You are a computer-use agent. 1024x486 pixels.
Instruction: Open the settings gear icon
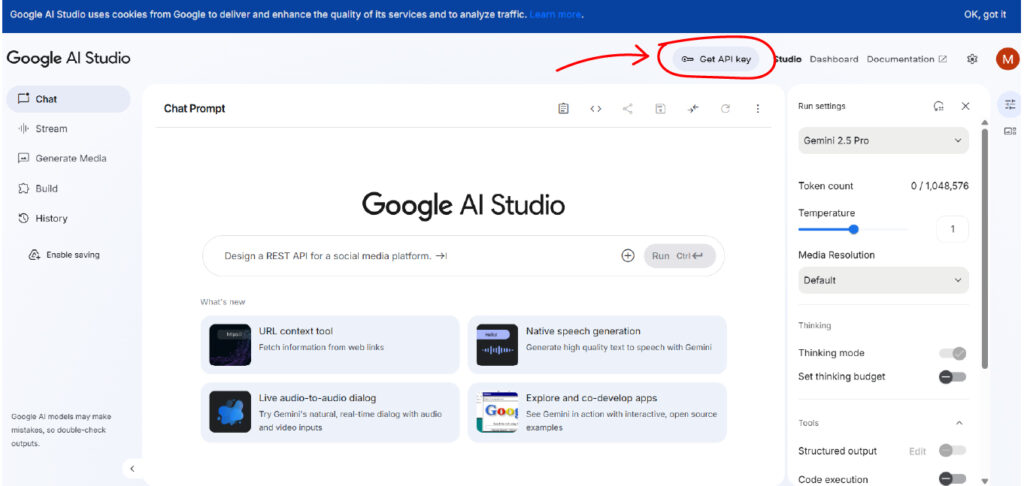pyautogui.click(x=972, y=59)
